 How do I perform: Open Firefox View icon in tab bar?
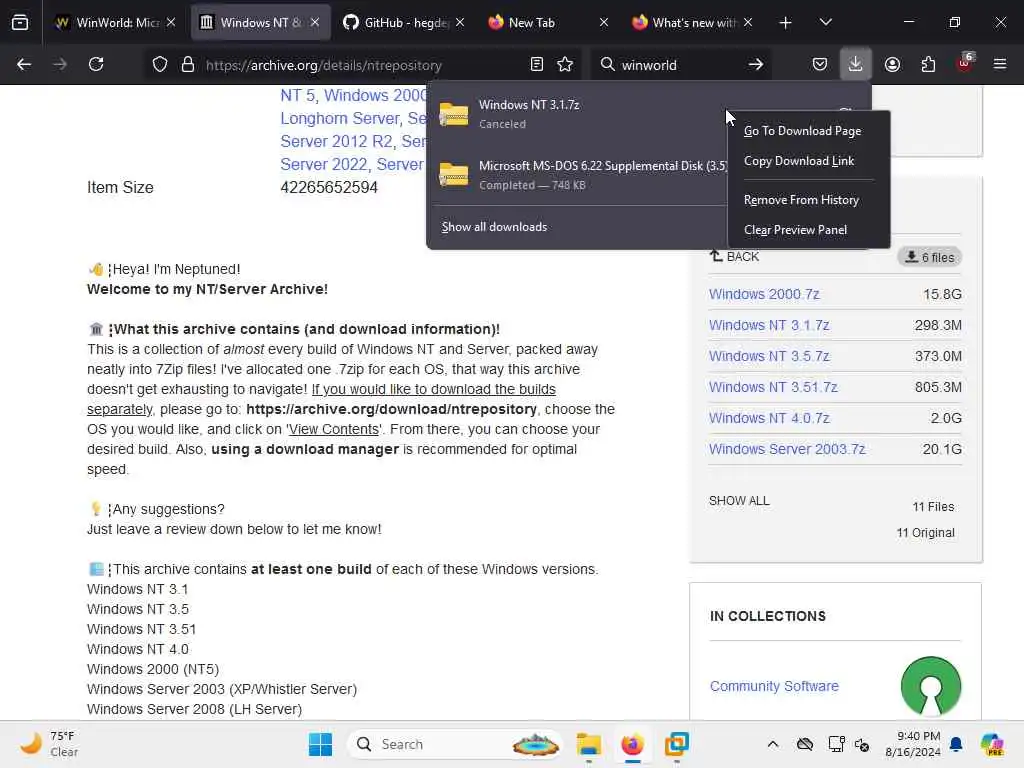[20, 22]
